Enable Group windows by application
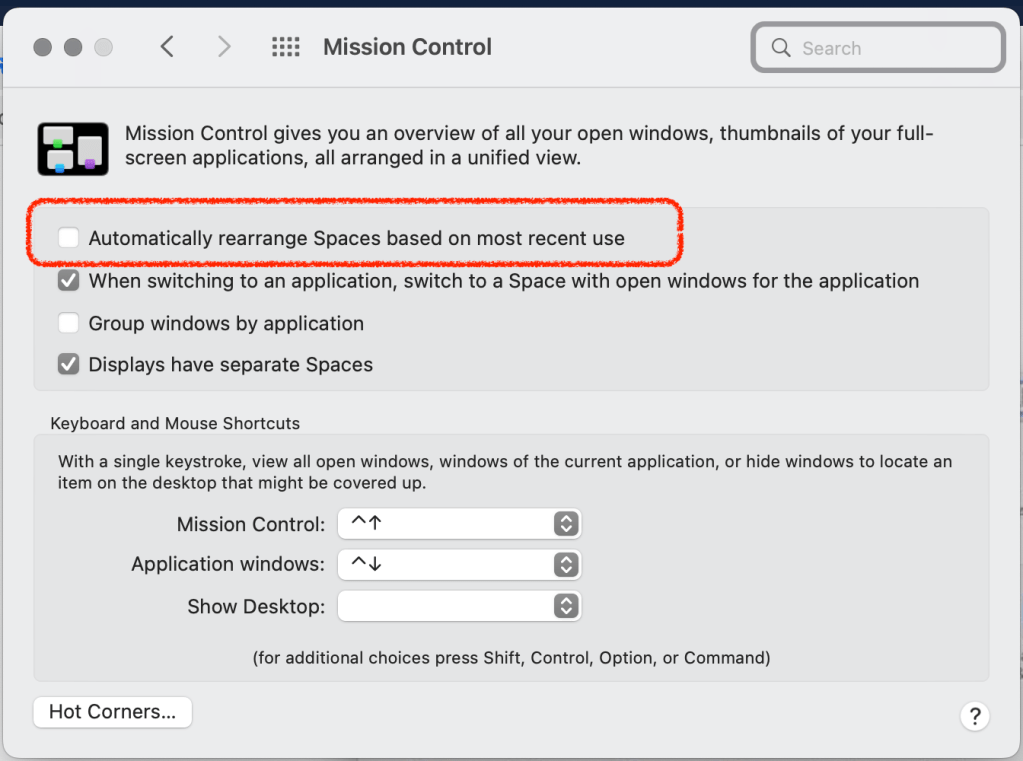The height and width of the screenshot is (761, 1023). coord(68,323)
